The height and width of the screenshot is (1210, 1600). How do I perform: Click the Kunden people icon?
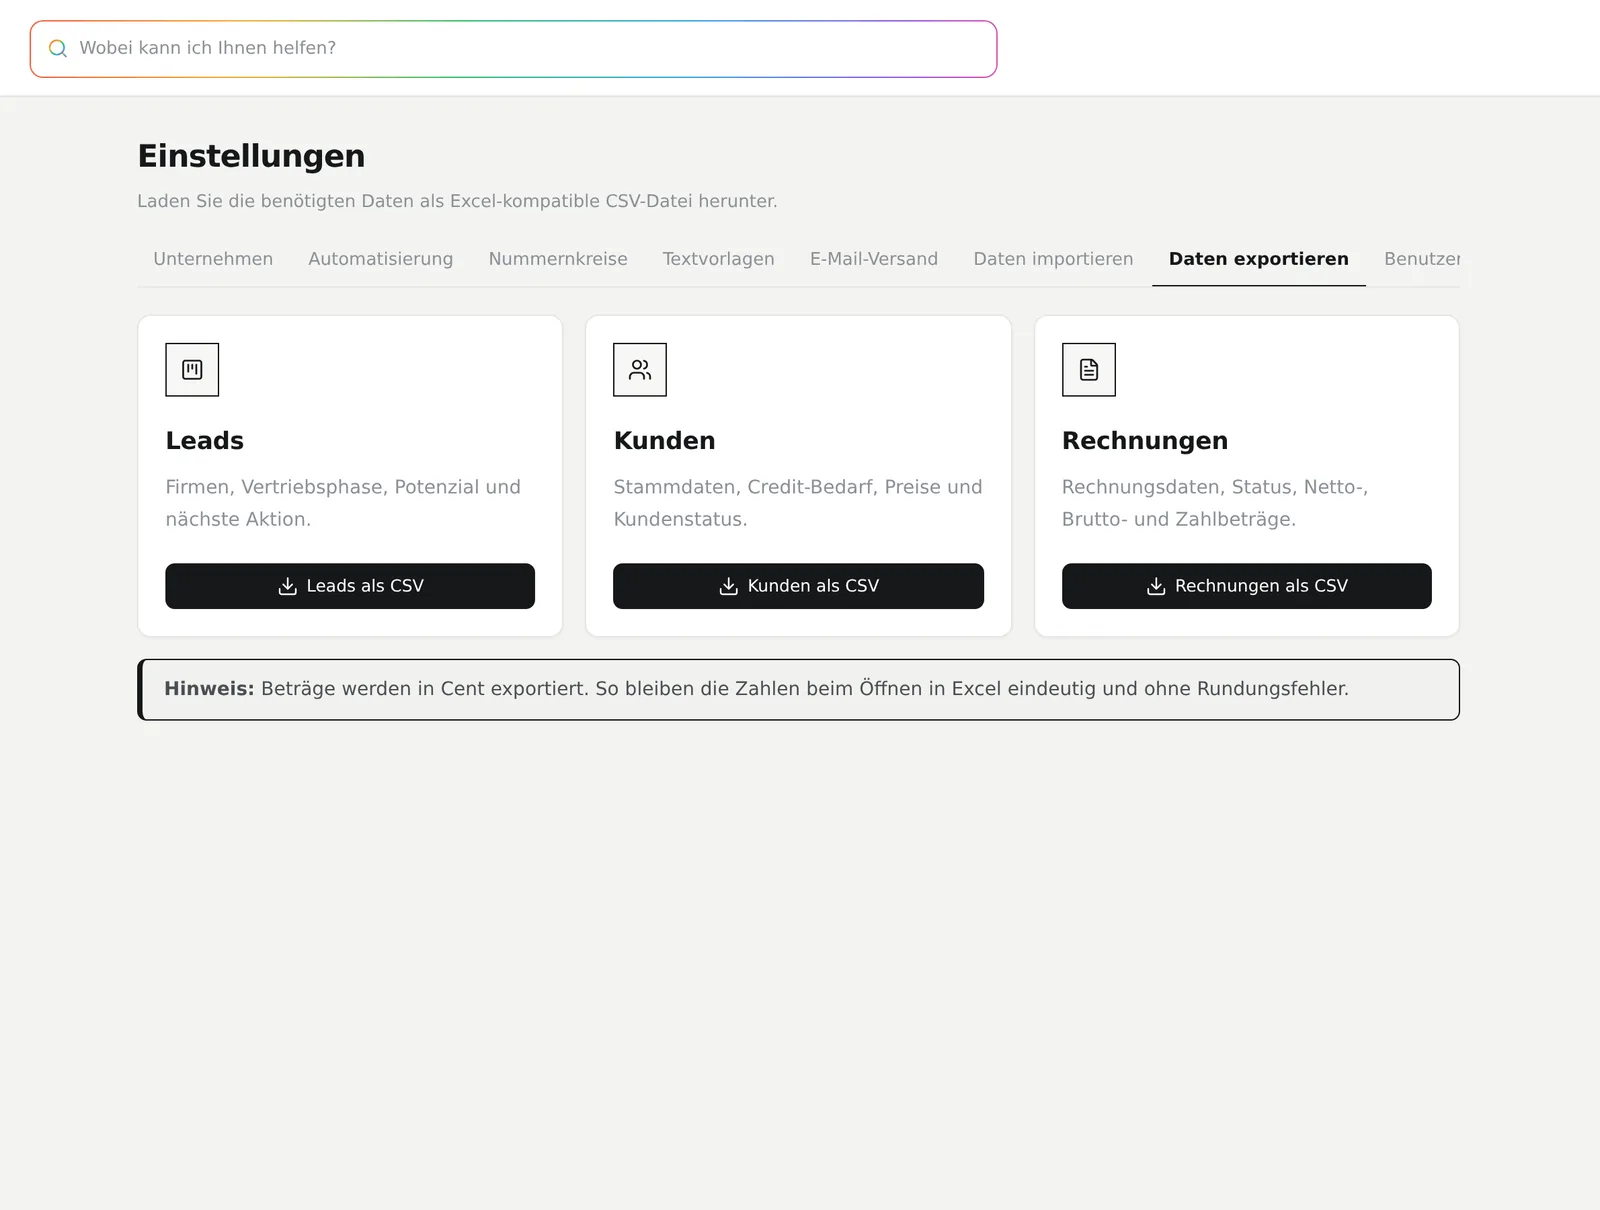640,370
